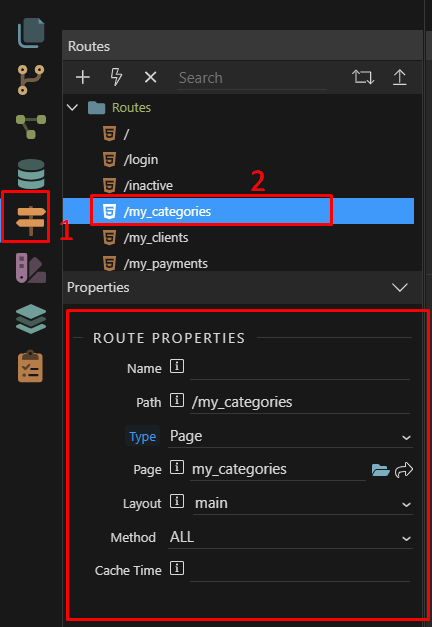The width and height of the screenshot is (432, 627).
Task: Collapse the Routes folder tree
Action: coord(72,107)
